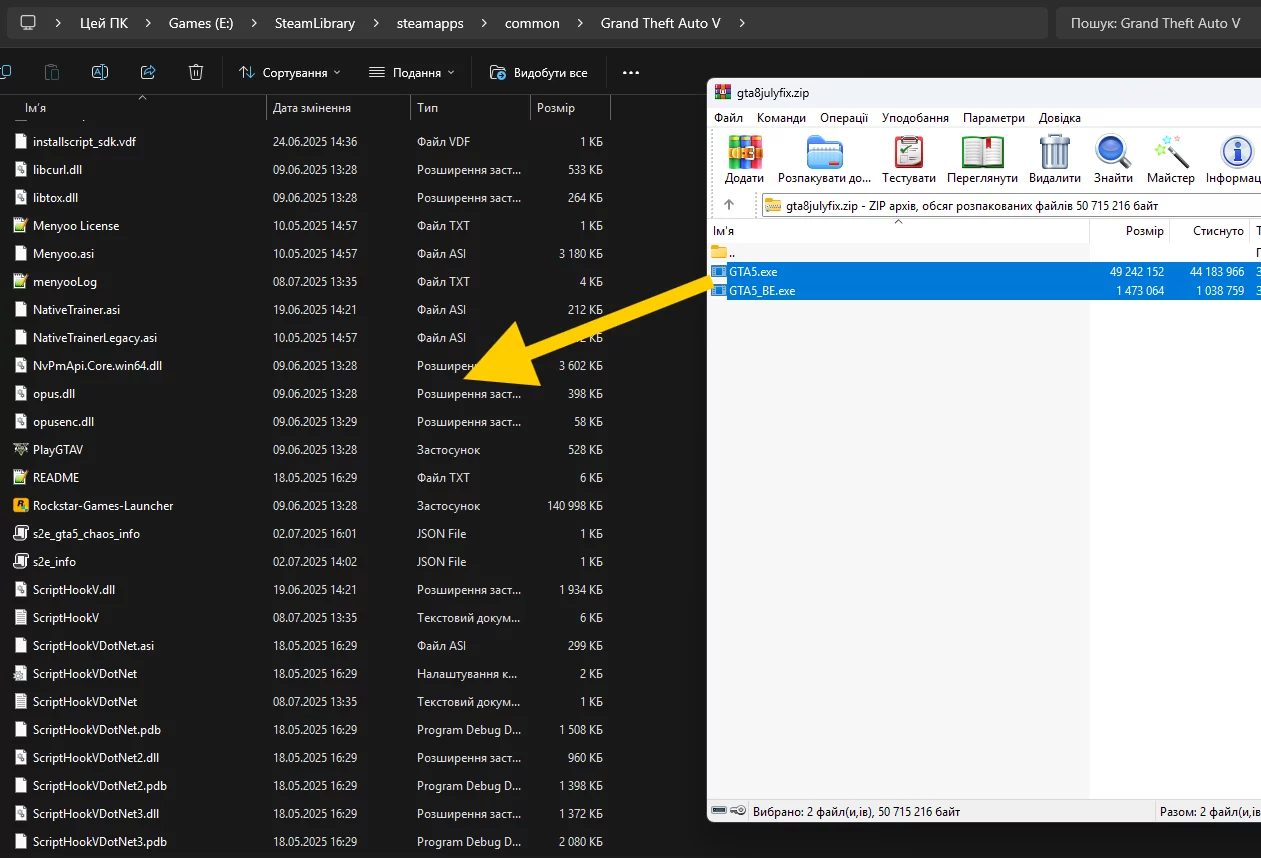Open WinRAR Уподобання menu
1261x858 pixels.
(915, 118)
